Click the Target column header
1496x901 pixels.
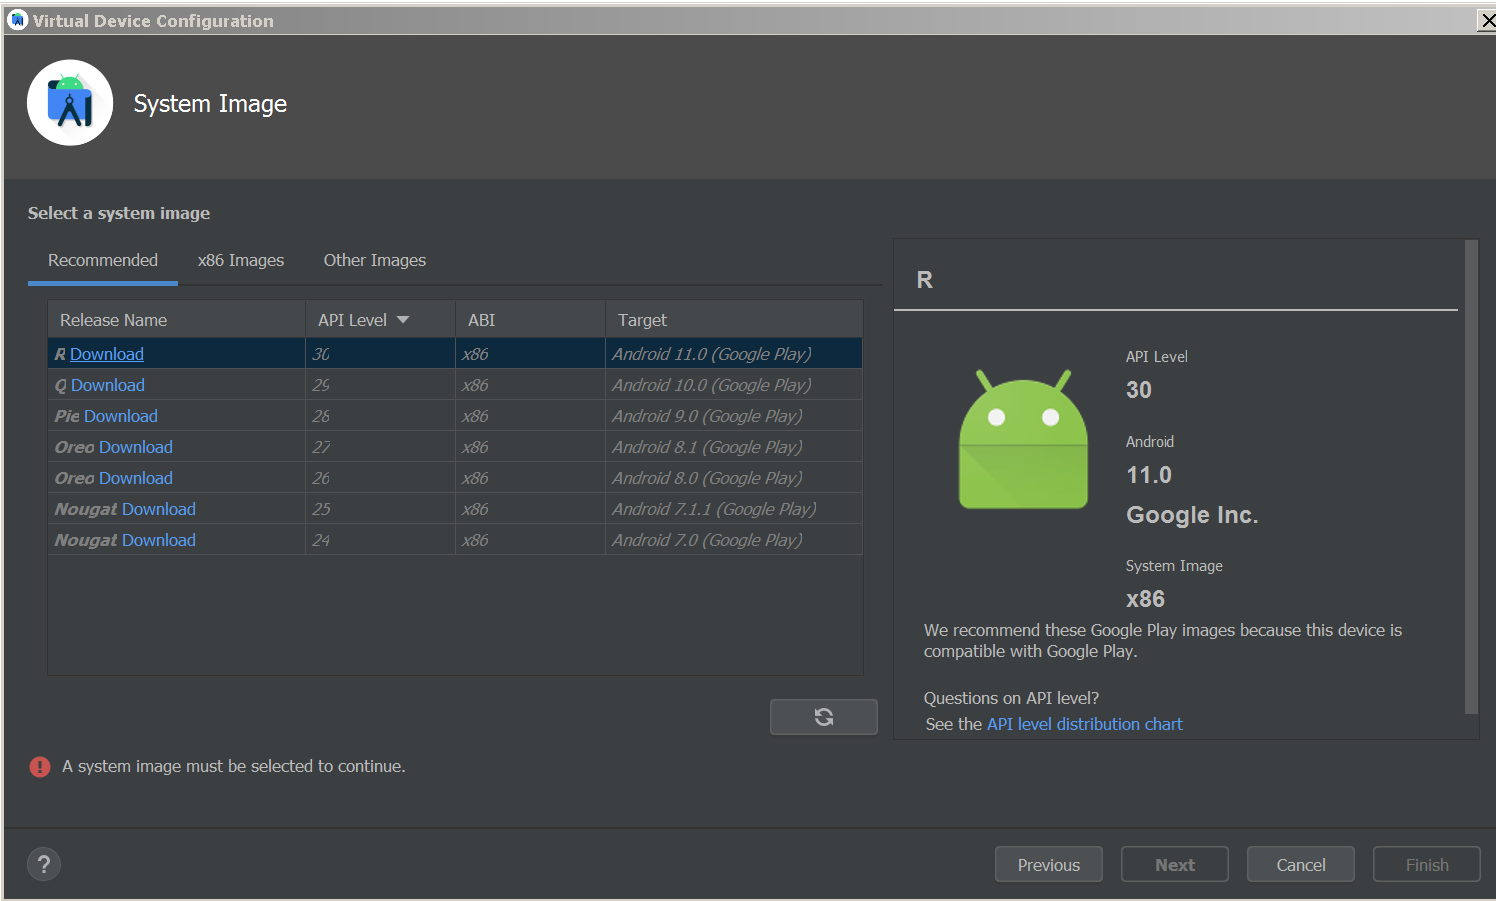pyautogui.click(x=734, y=320)
